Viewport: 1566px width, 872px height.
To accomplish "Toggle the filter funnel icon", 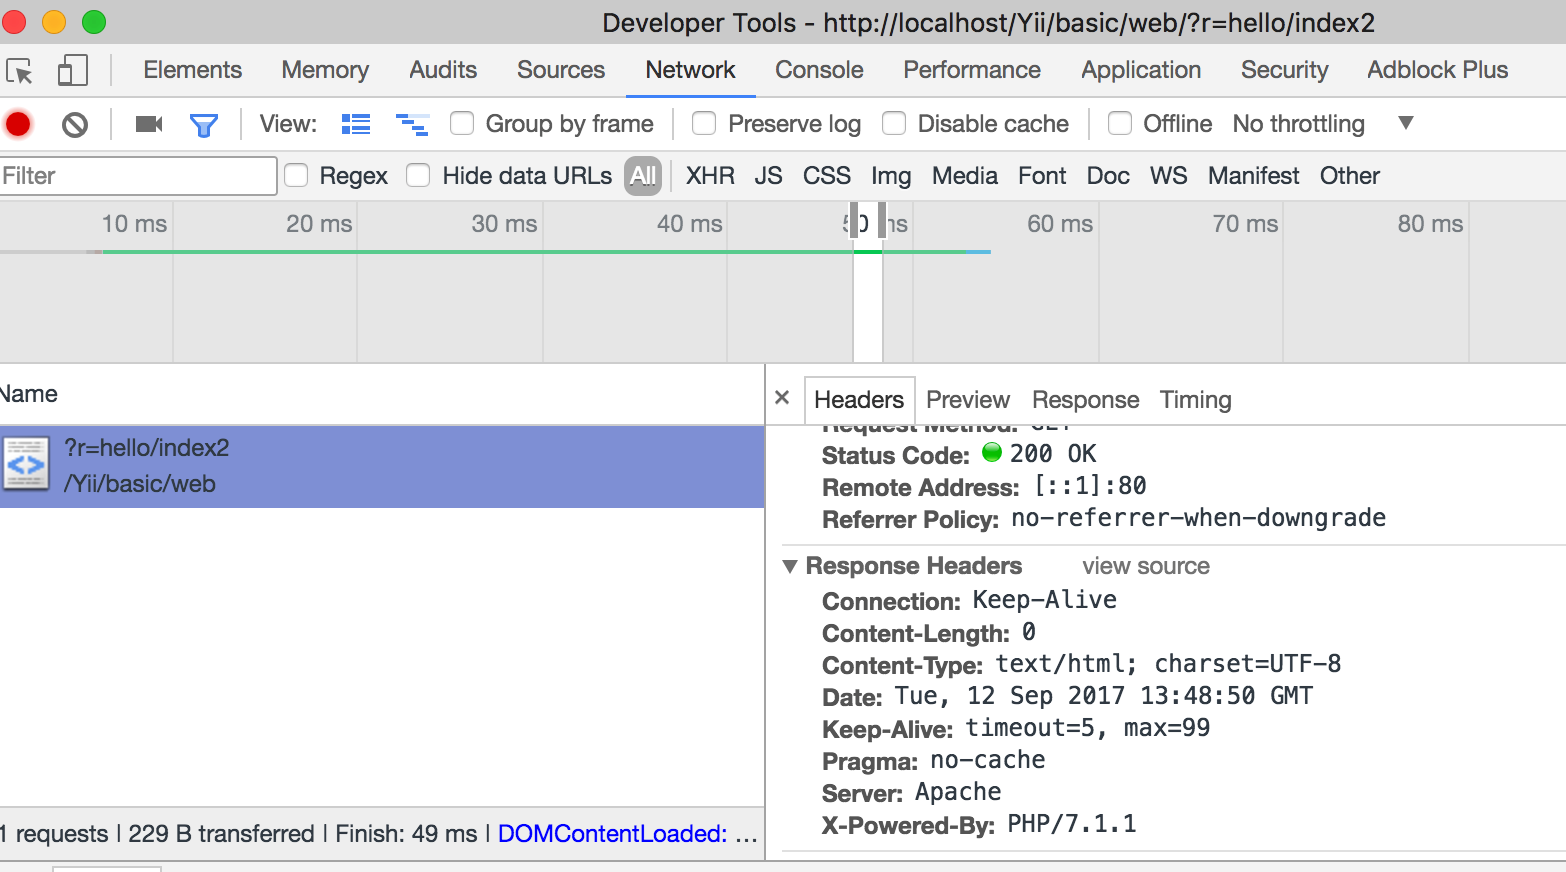I will click(204, 125).
